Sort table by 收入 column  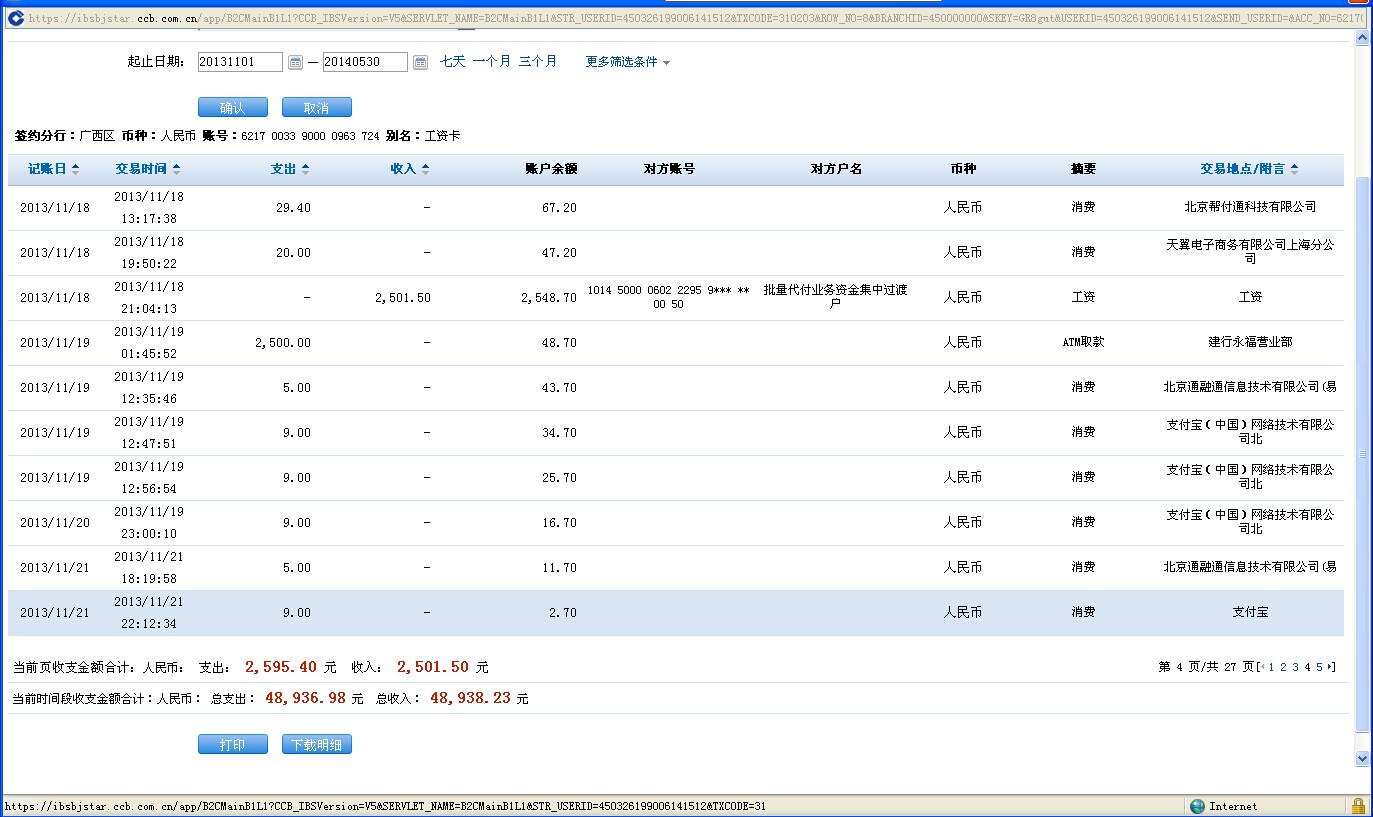tap(409, 169)
